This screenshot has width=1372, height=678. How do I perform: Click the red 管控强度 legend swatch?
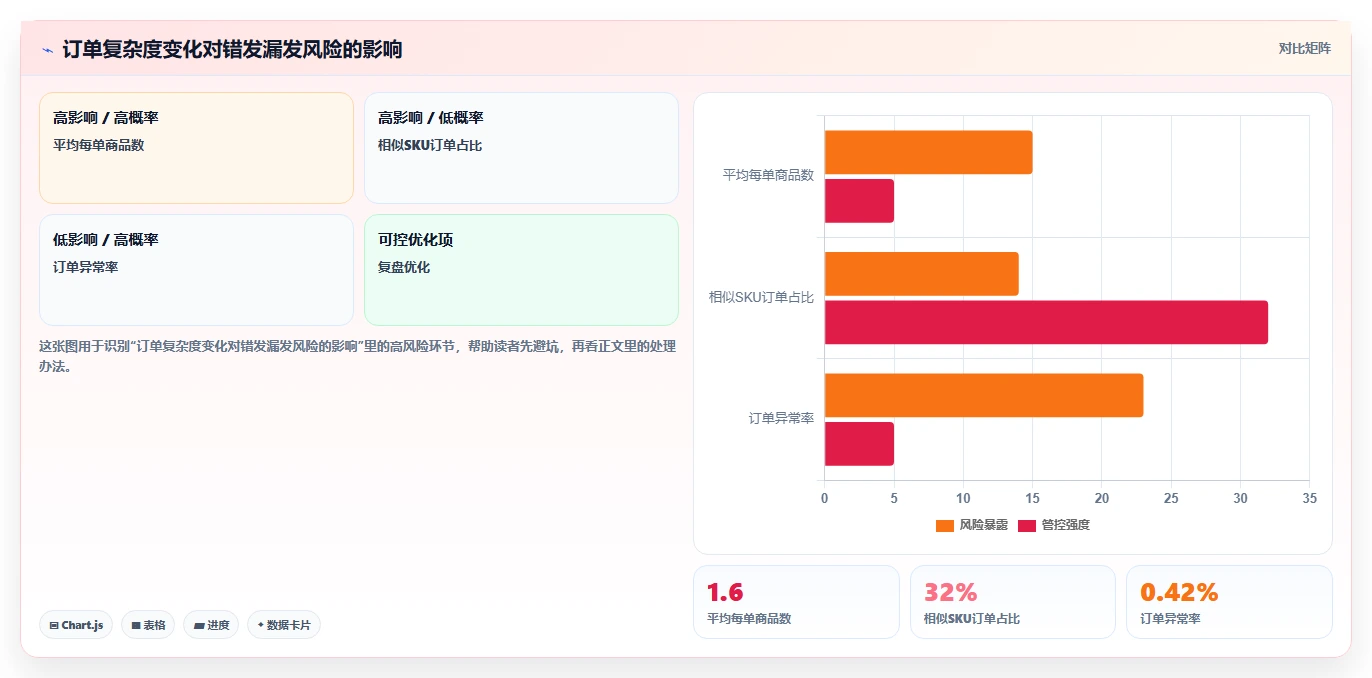point(1027,526)
